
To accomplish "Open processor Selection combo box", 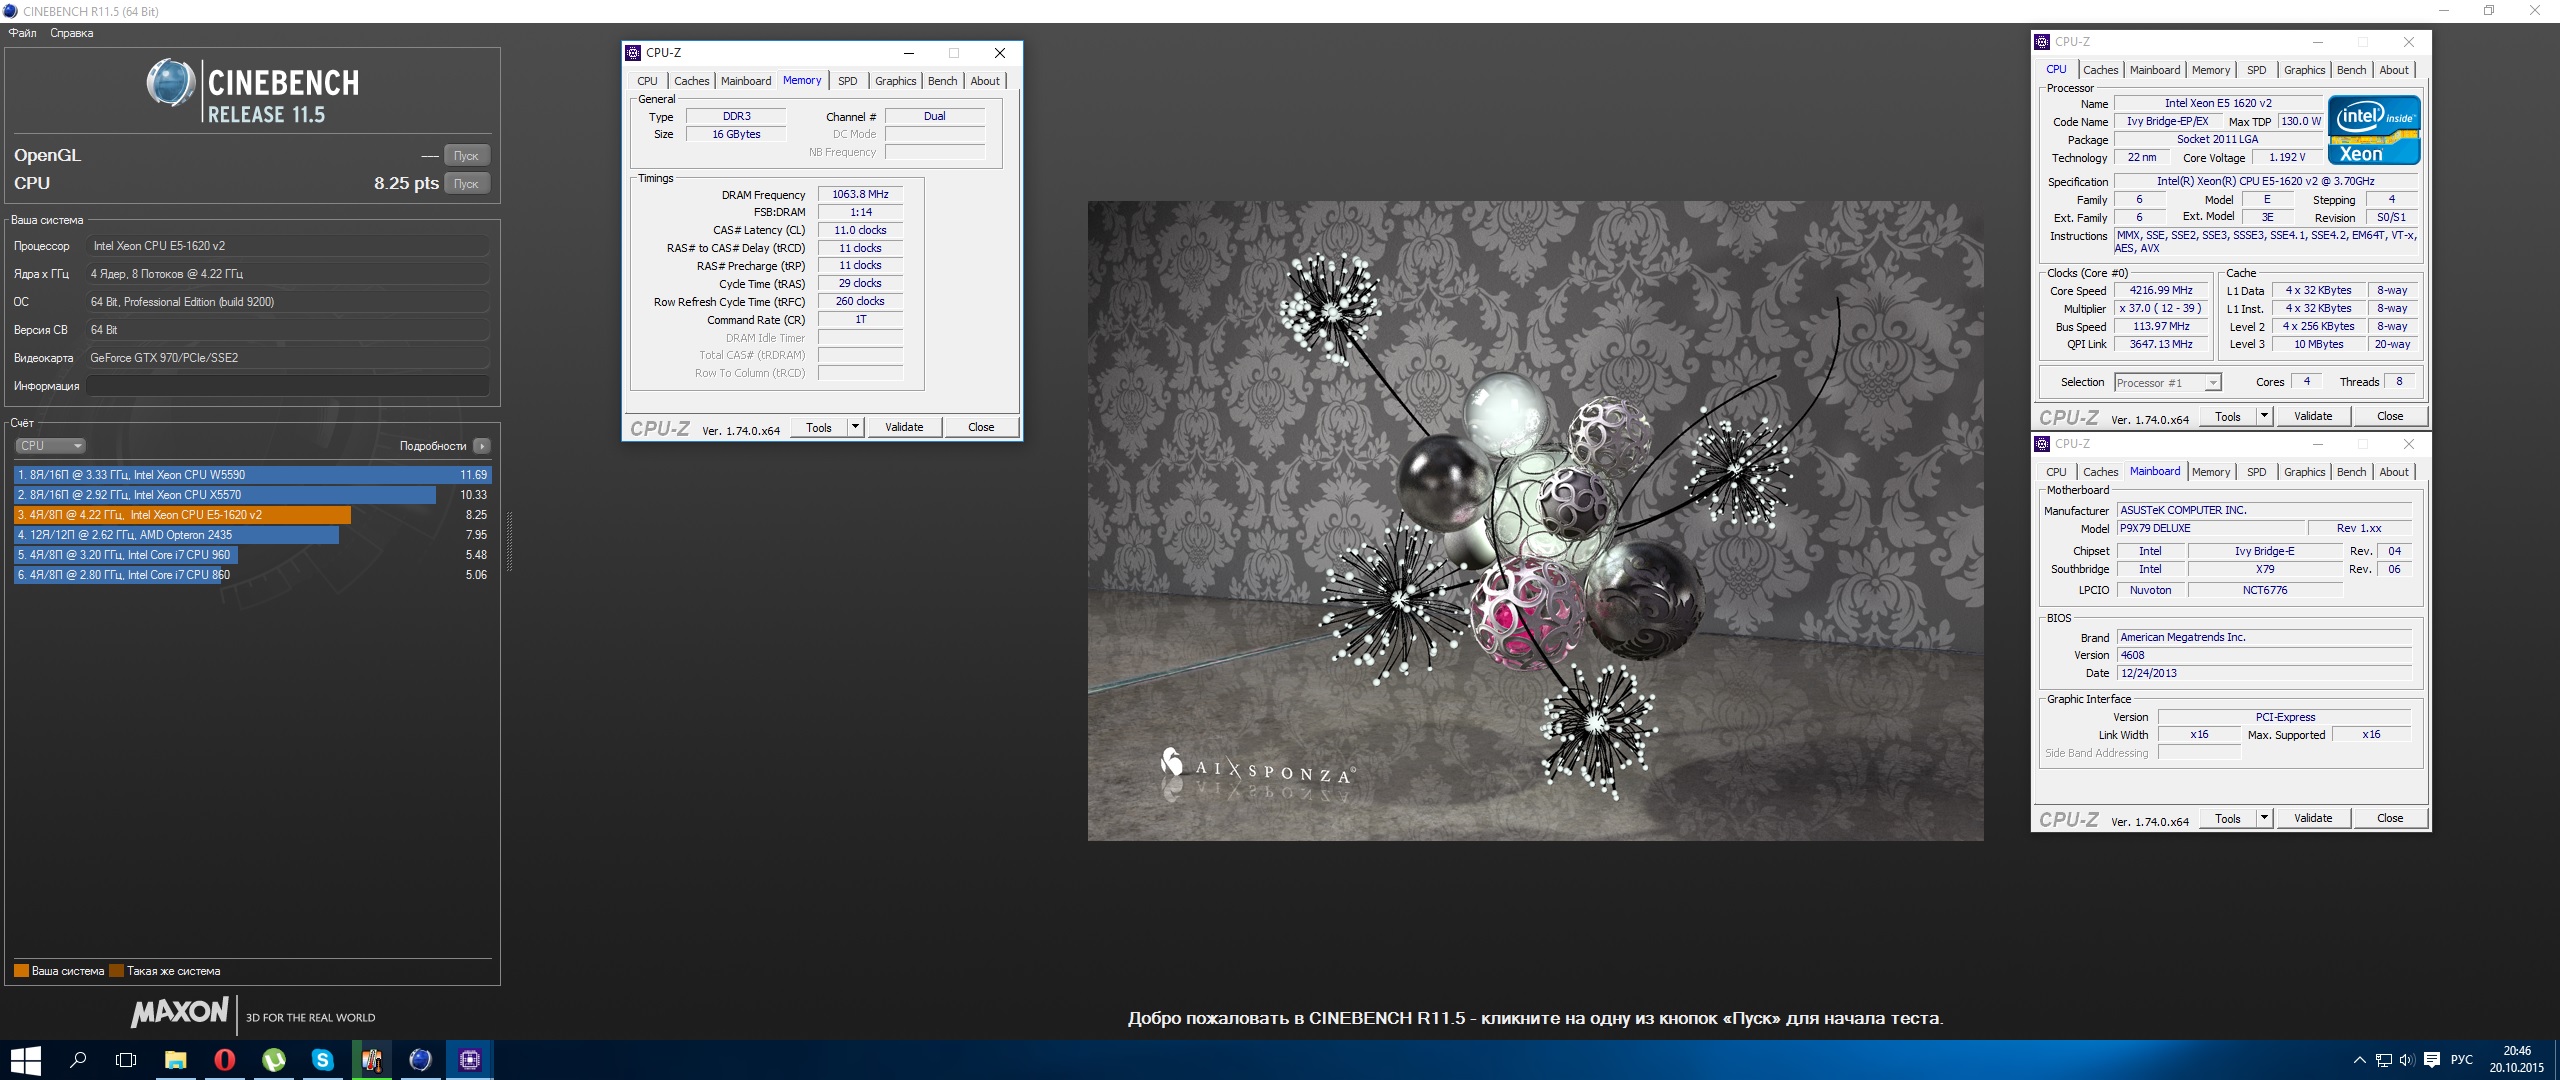I will [x=2167, y=383].
